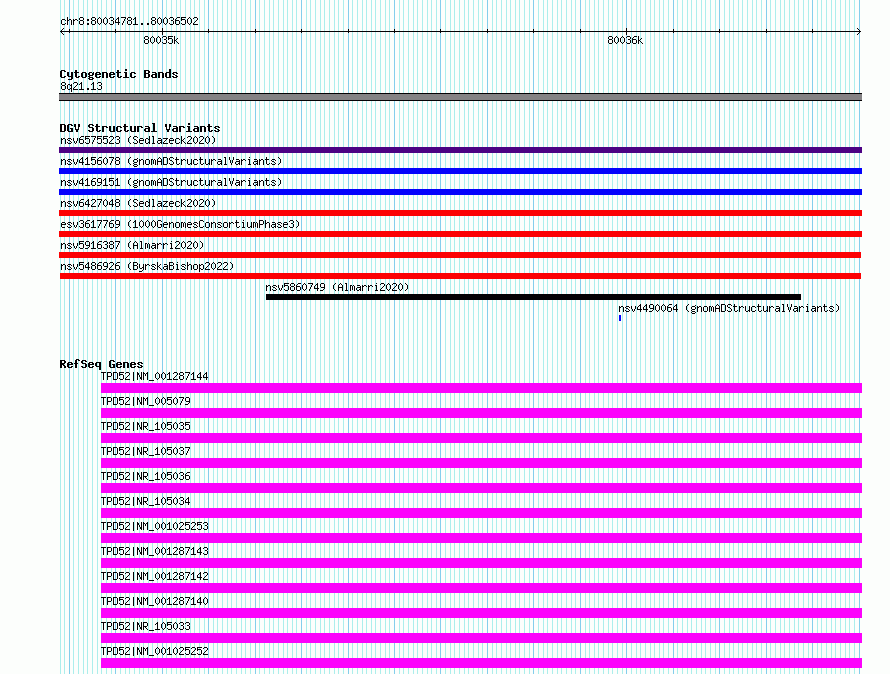Image resolution: width=890 pixels, height=674 pixels.
Task: Click the magenta TPD52|NM_001287143 gene bar
Action: coord(481,563)
